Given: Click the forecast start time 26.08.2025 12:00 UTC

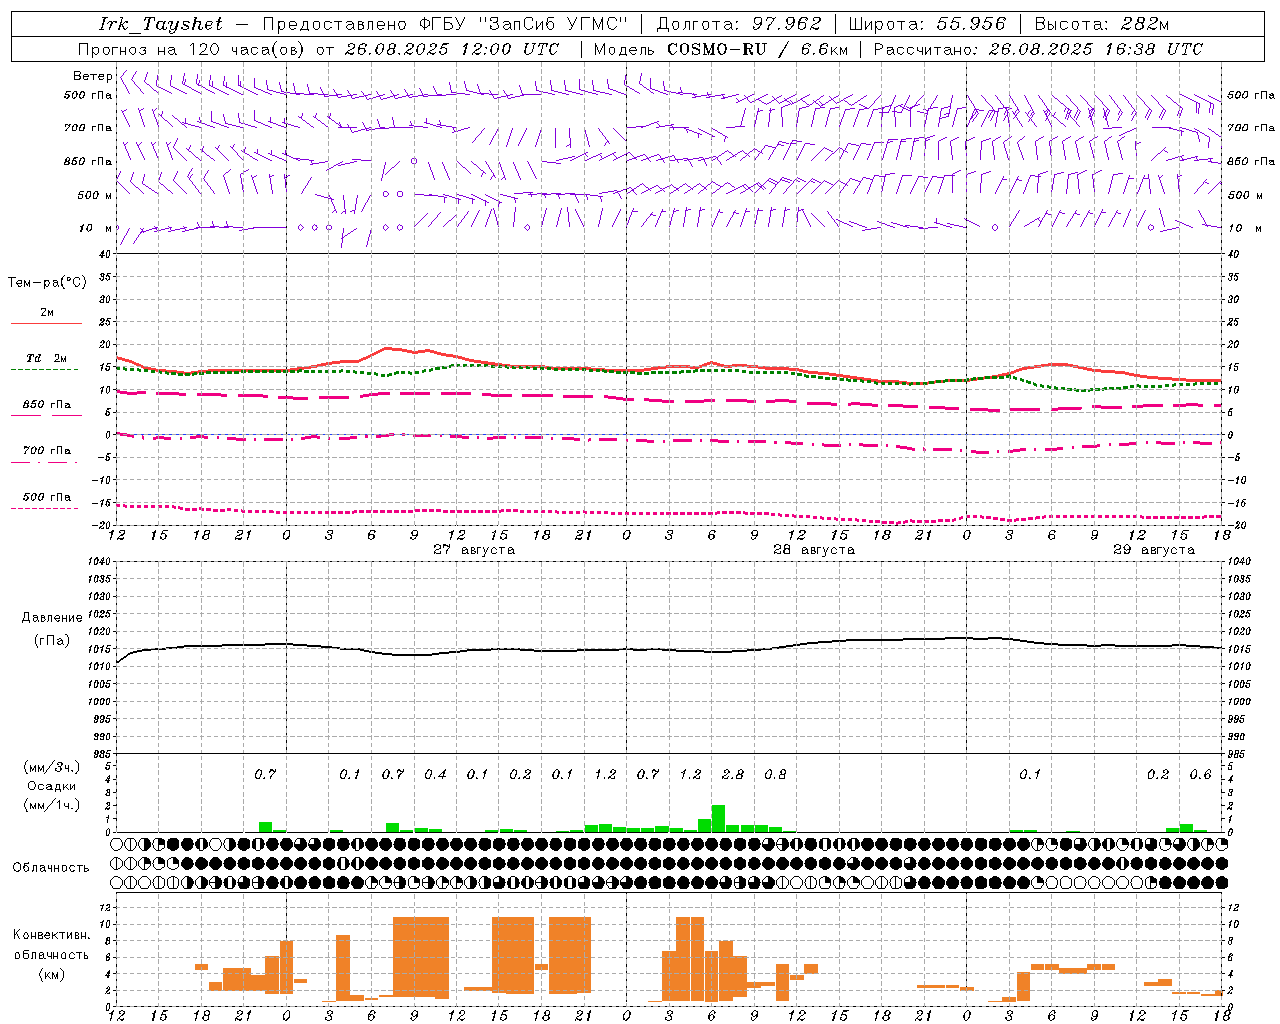Looking at the screenshot, I should [x=452, y=49].
